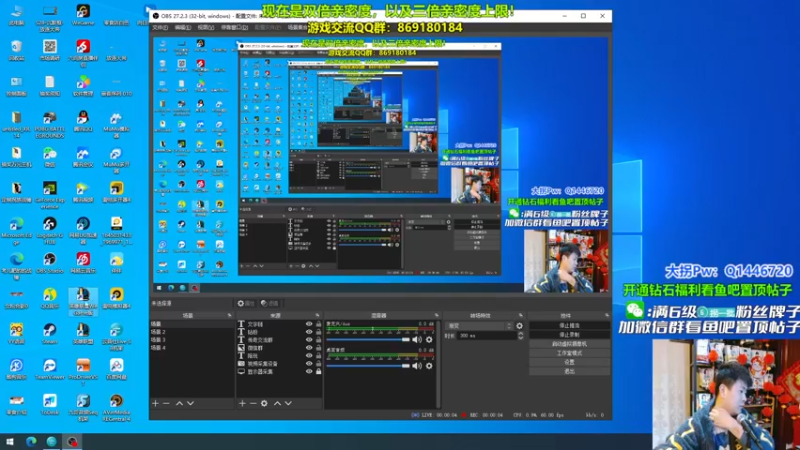Remove the selected scene with the minus icon
Image resolution: width=800 pixels, height=450 pixels.
[166, 403]
